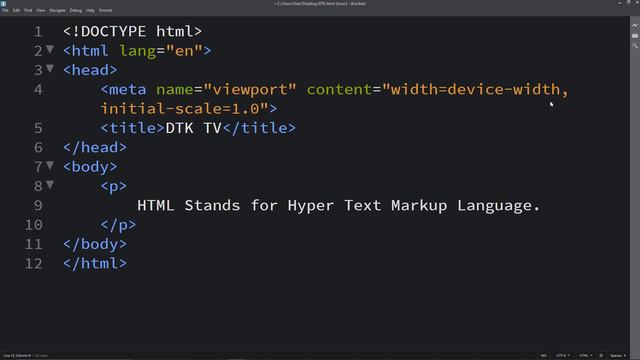Screen dimensions: 640x360
Task: Click the closing p tag on line 10
Action: click(118, 225)
